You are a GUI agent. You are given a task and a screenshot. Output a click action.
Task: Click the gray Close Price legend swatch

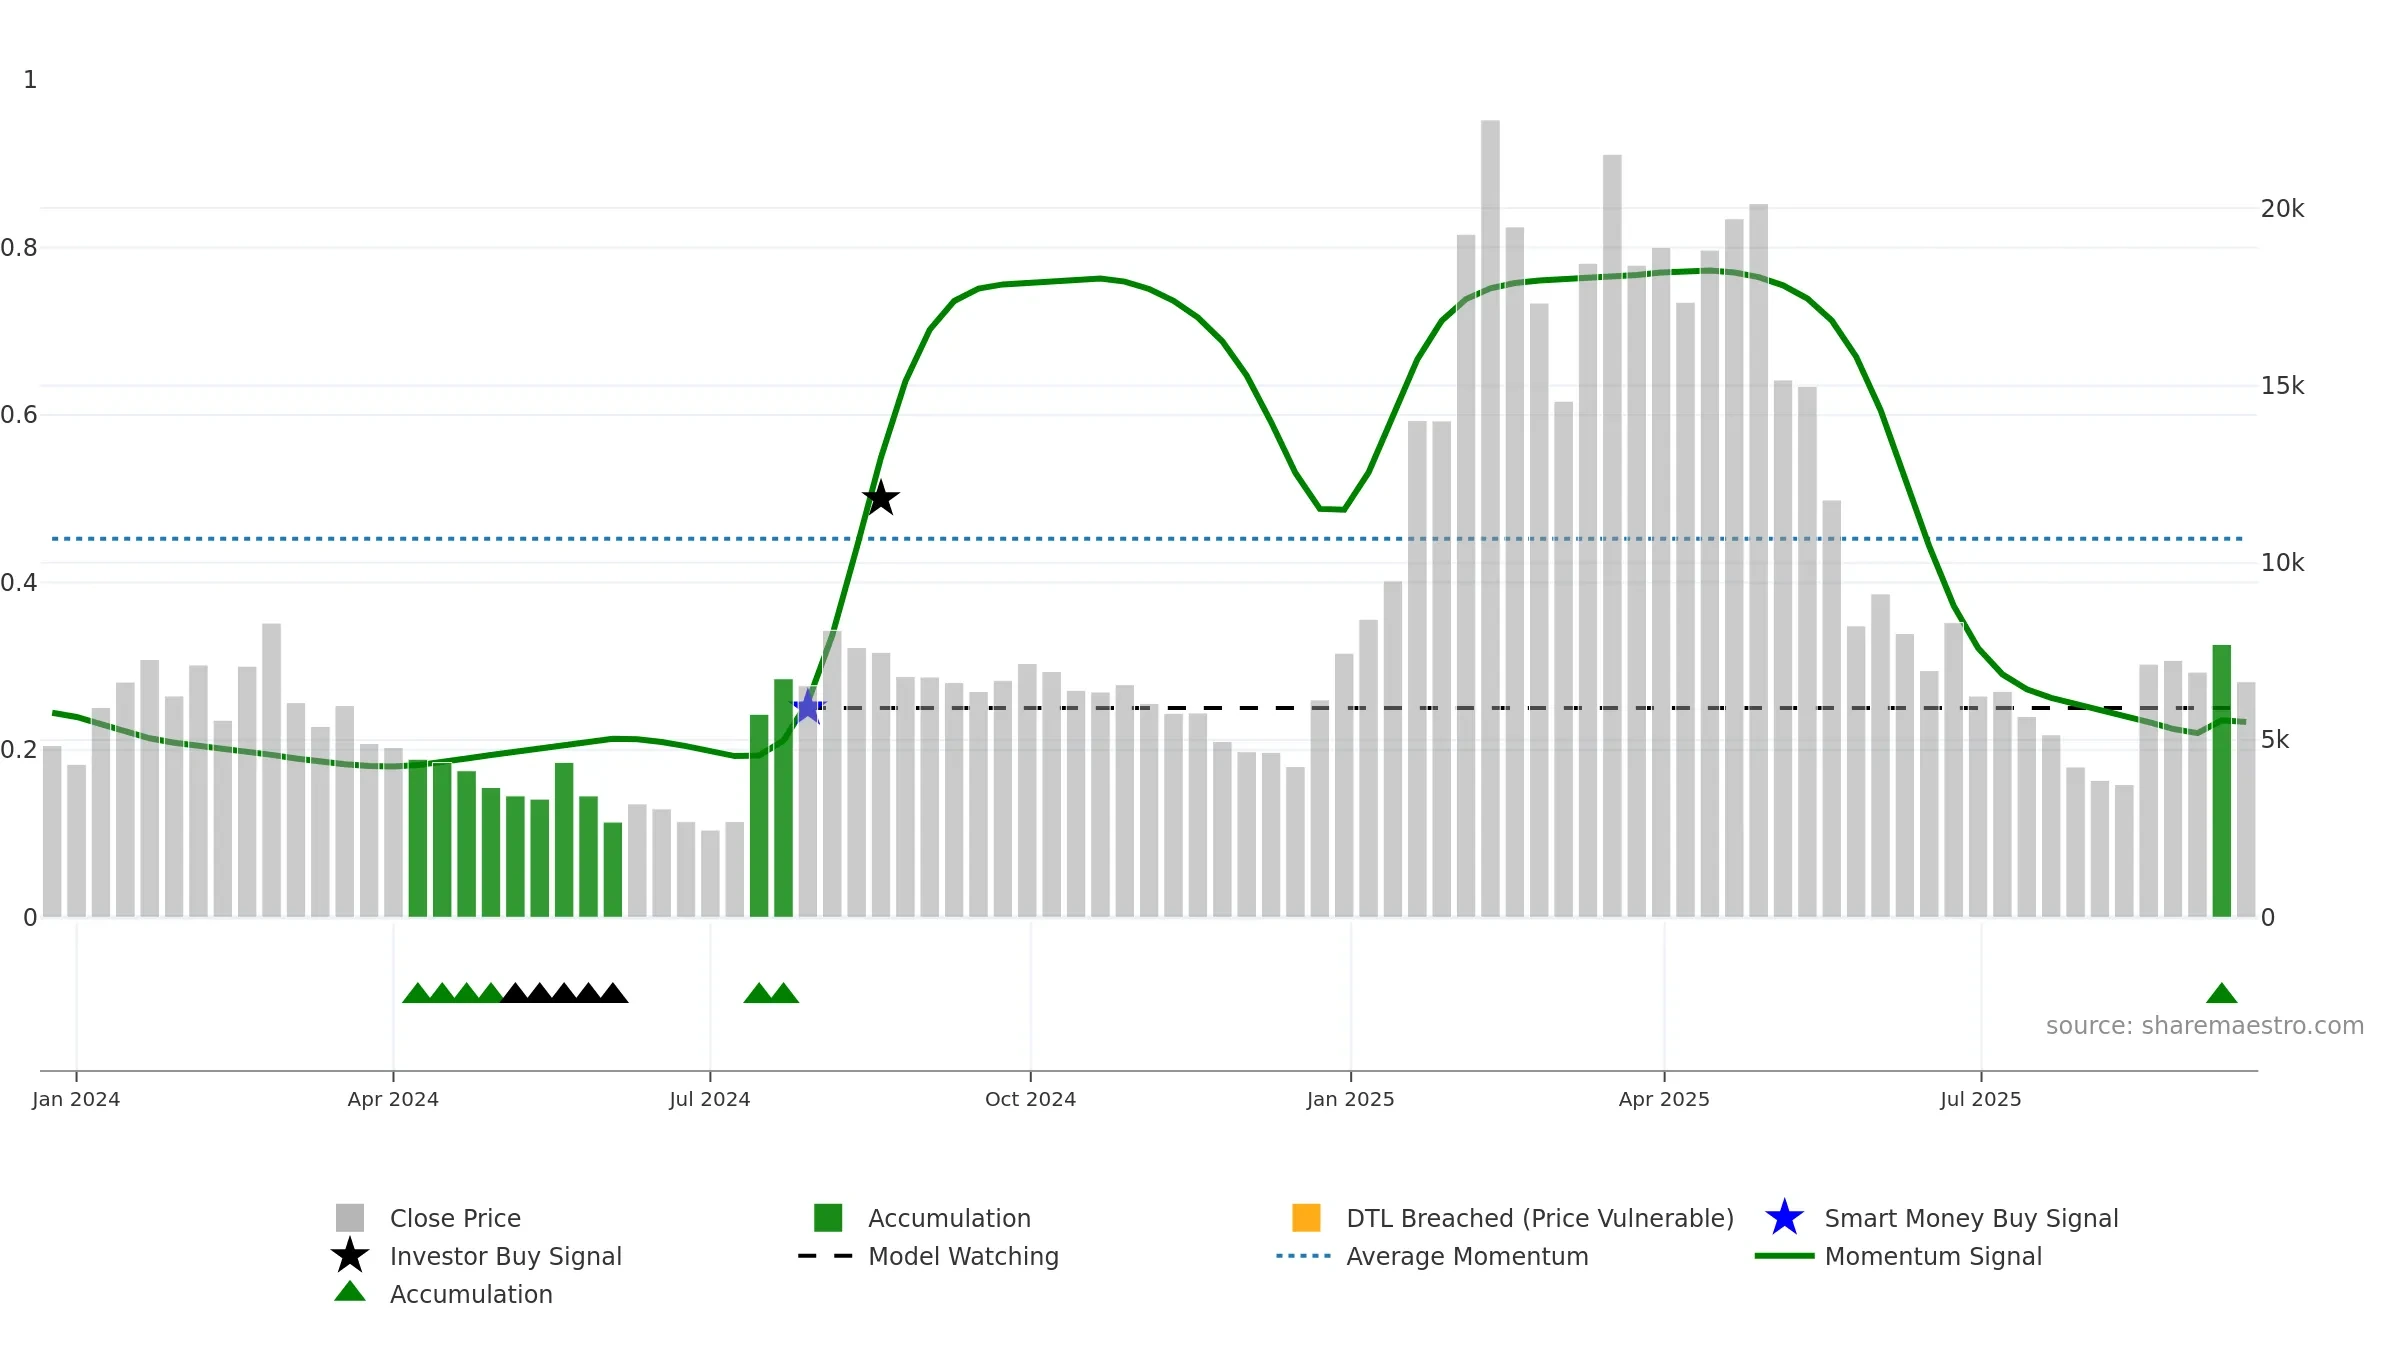pos(350,1218)
